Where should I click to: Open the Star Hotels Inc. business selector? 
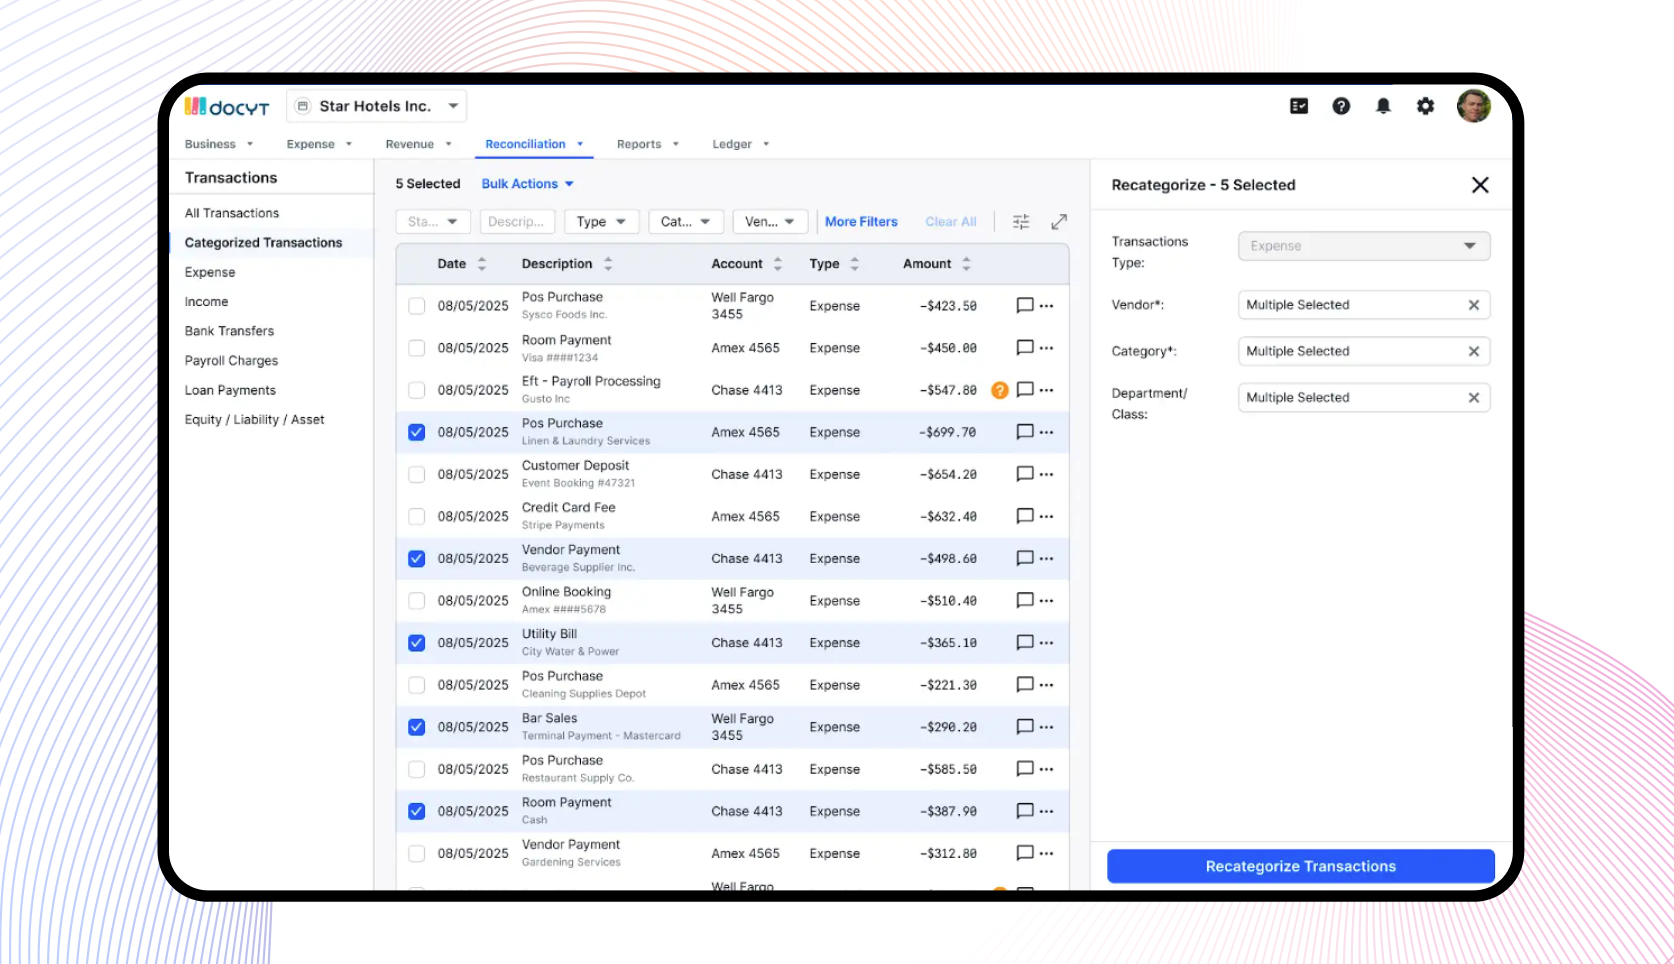click(377, 106)
